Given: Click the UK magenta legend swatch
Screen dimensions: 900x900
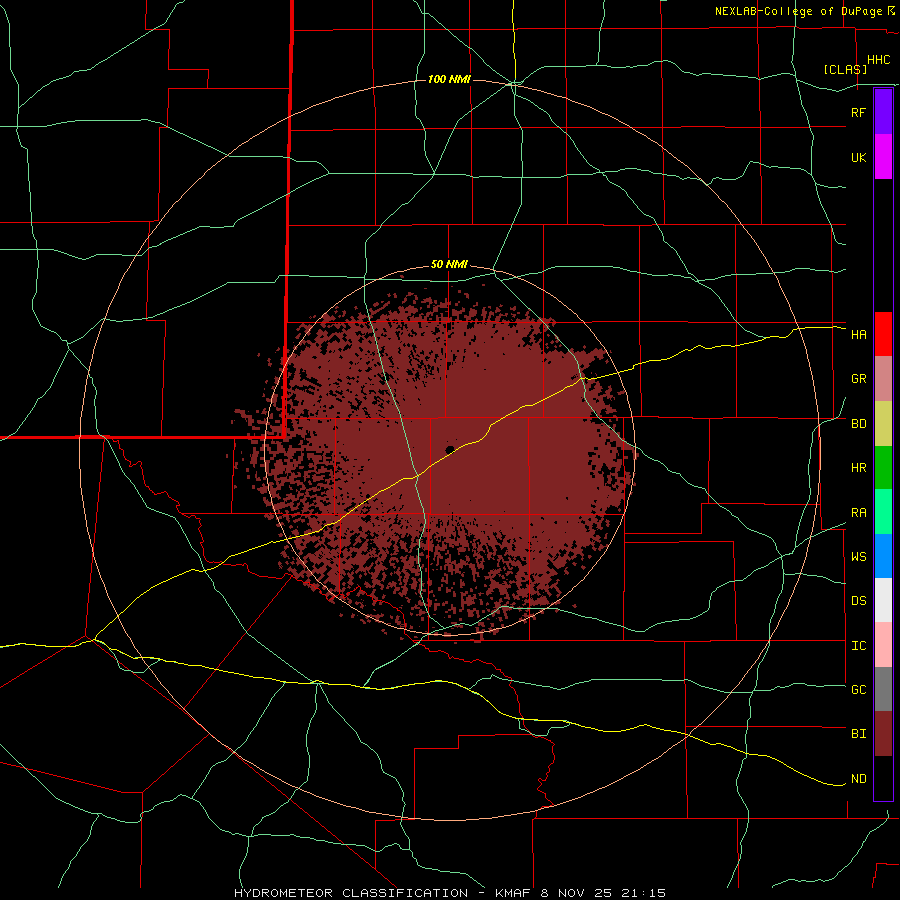Looking at the screenshot, I should [883, 157].
